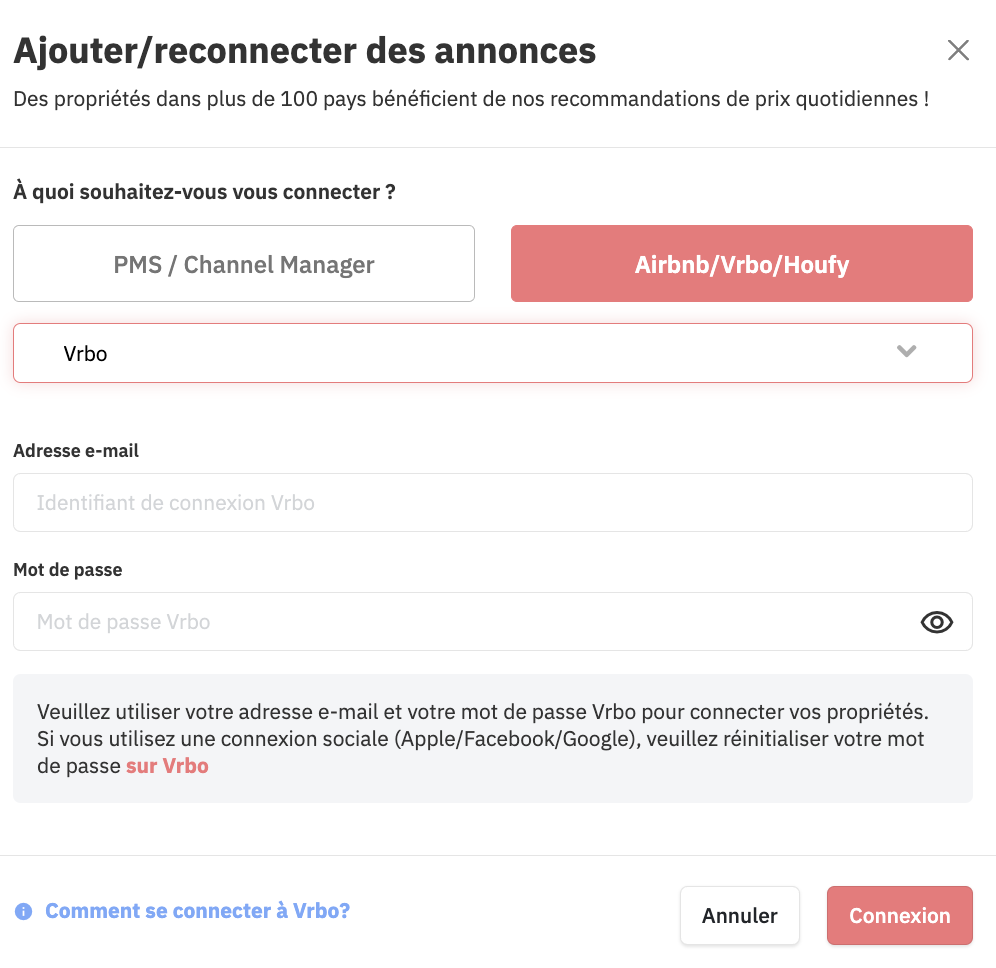The image size is (996, 968).
Task: Close the Ajouter/reconnecter des annonces dialog
Action: click(958, 50)
